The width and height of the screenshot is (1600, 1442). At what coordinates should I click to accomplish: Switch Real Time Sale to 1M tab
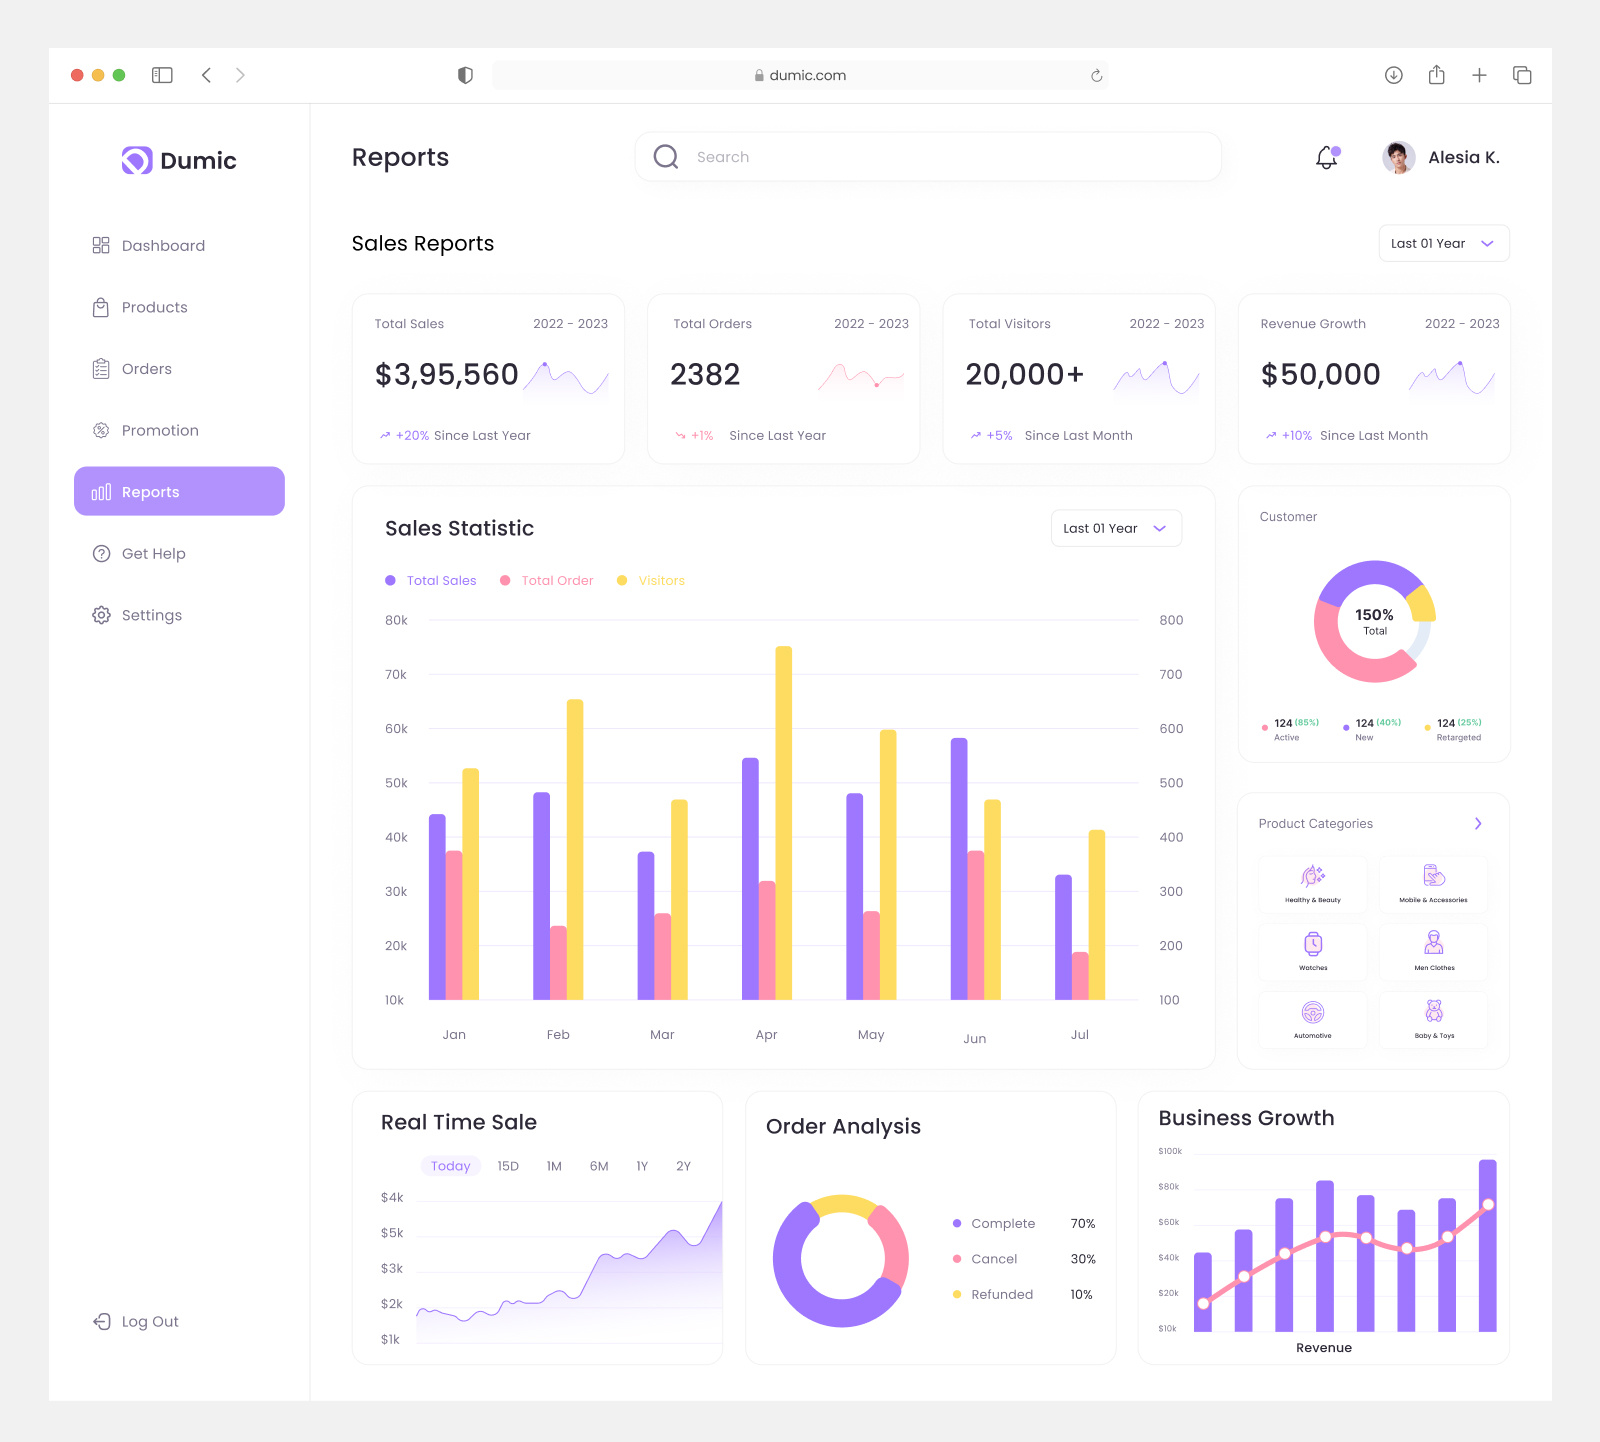click(x=553, y=1165)
